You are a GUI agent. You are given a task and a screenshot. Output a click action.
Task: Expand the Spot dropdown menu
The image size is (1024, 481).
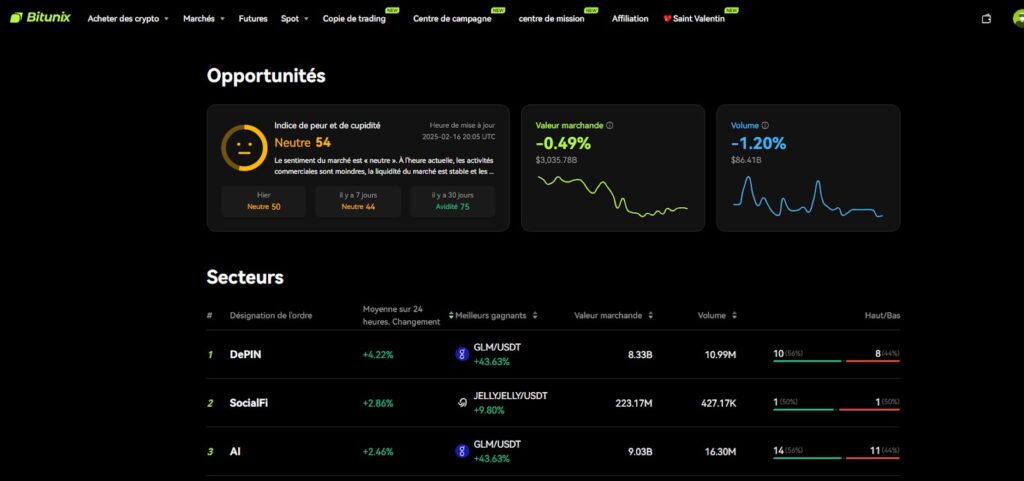(294, 19)
